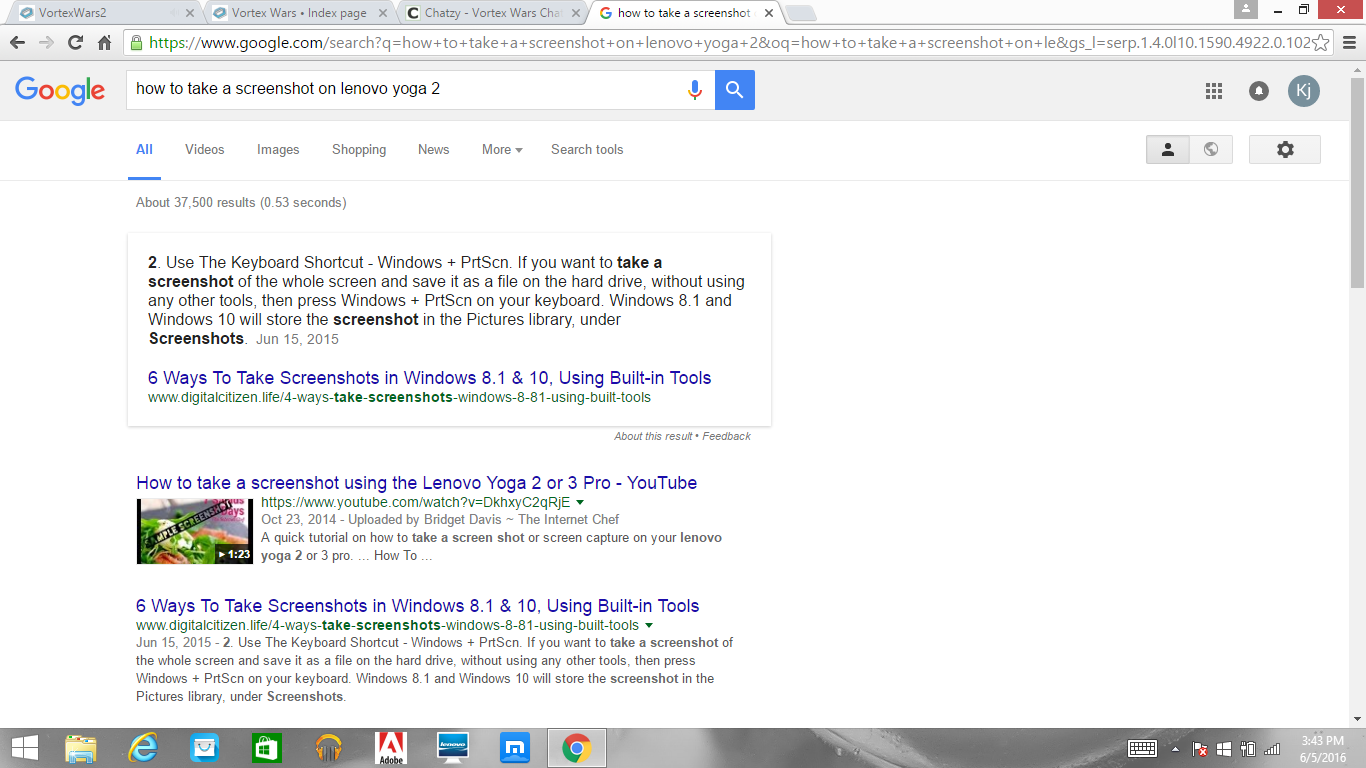Open Search tools options
Viewport: 1366px width, 768px height.
(587, 149)
